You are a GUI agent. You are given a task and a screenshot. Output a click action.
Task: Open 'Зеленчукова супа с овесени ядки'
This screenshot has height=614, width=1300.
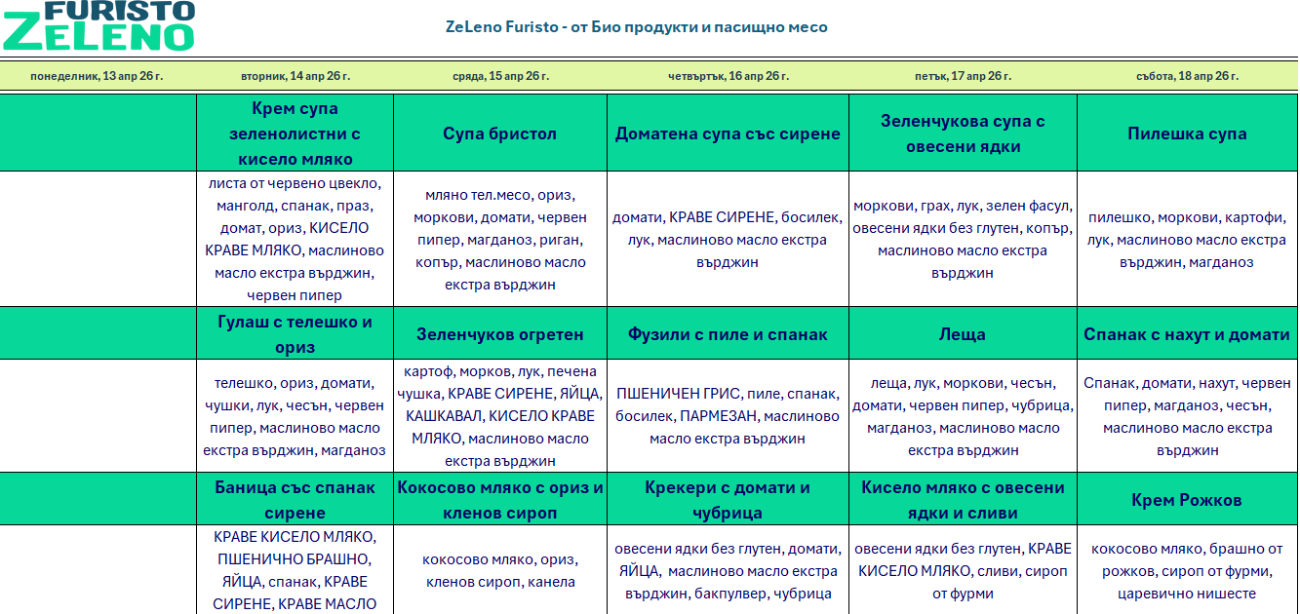(962, 131)
